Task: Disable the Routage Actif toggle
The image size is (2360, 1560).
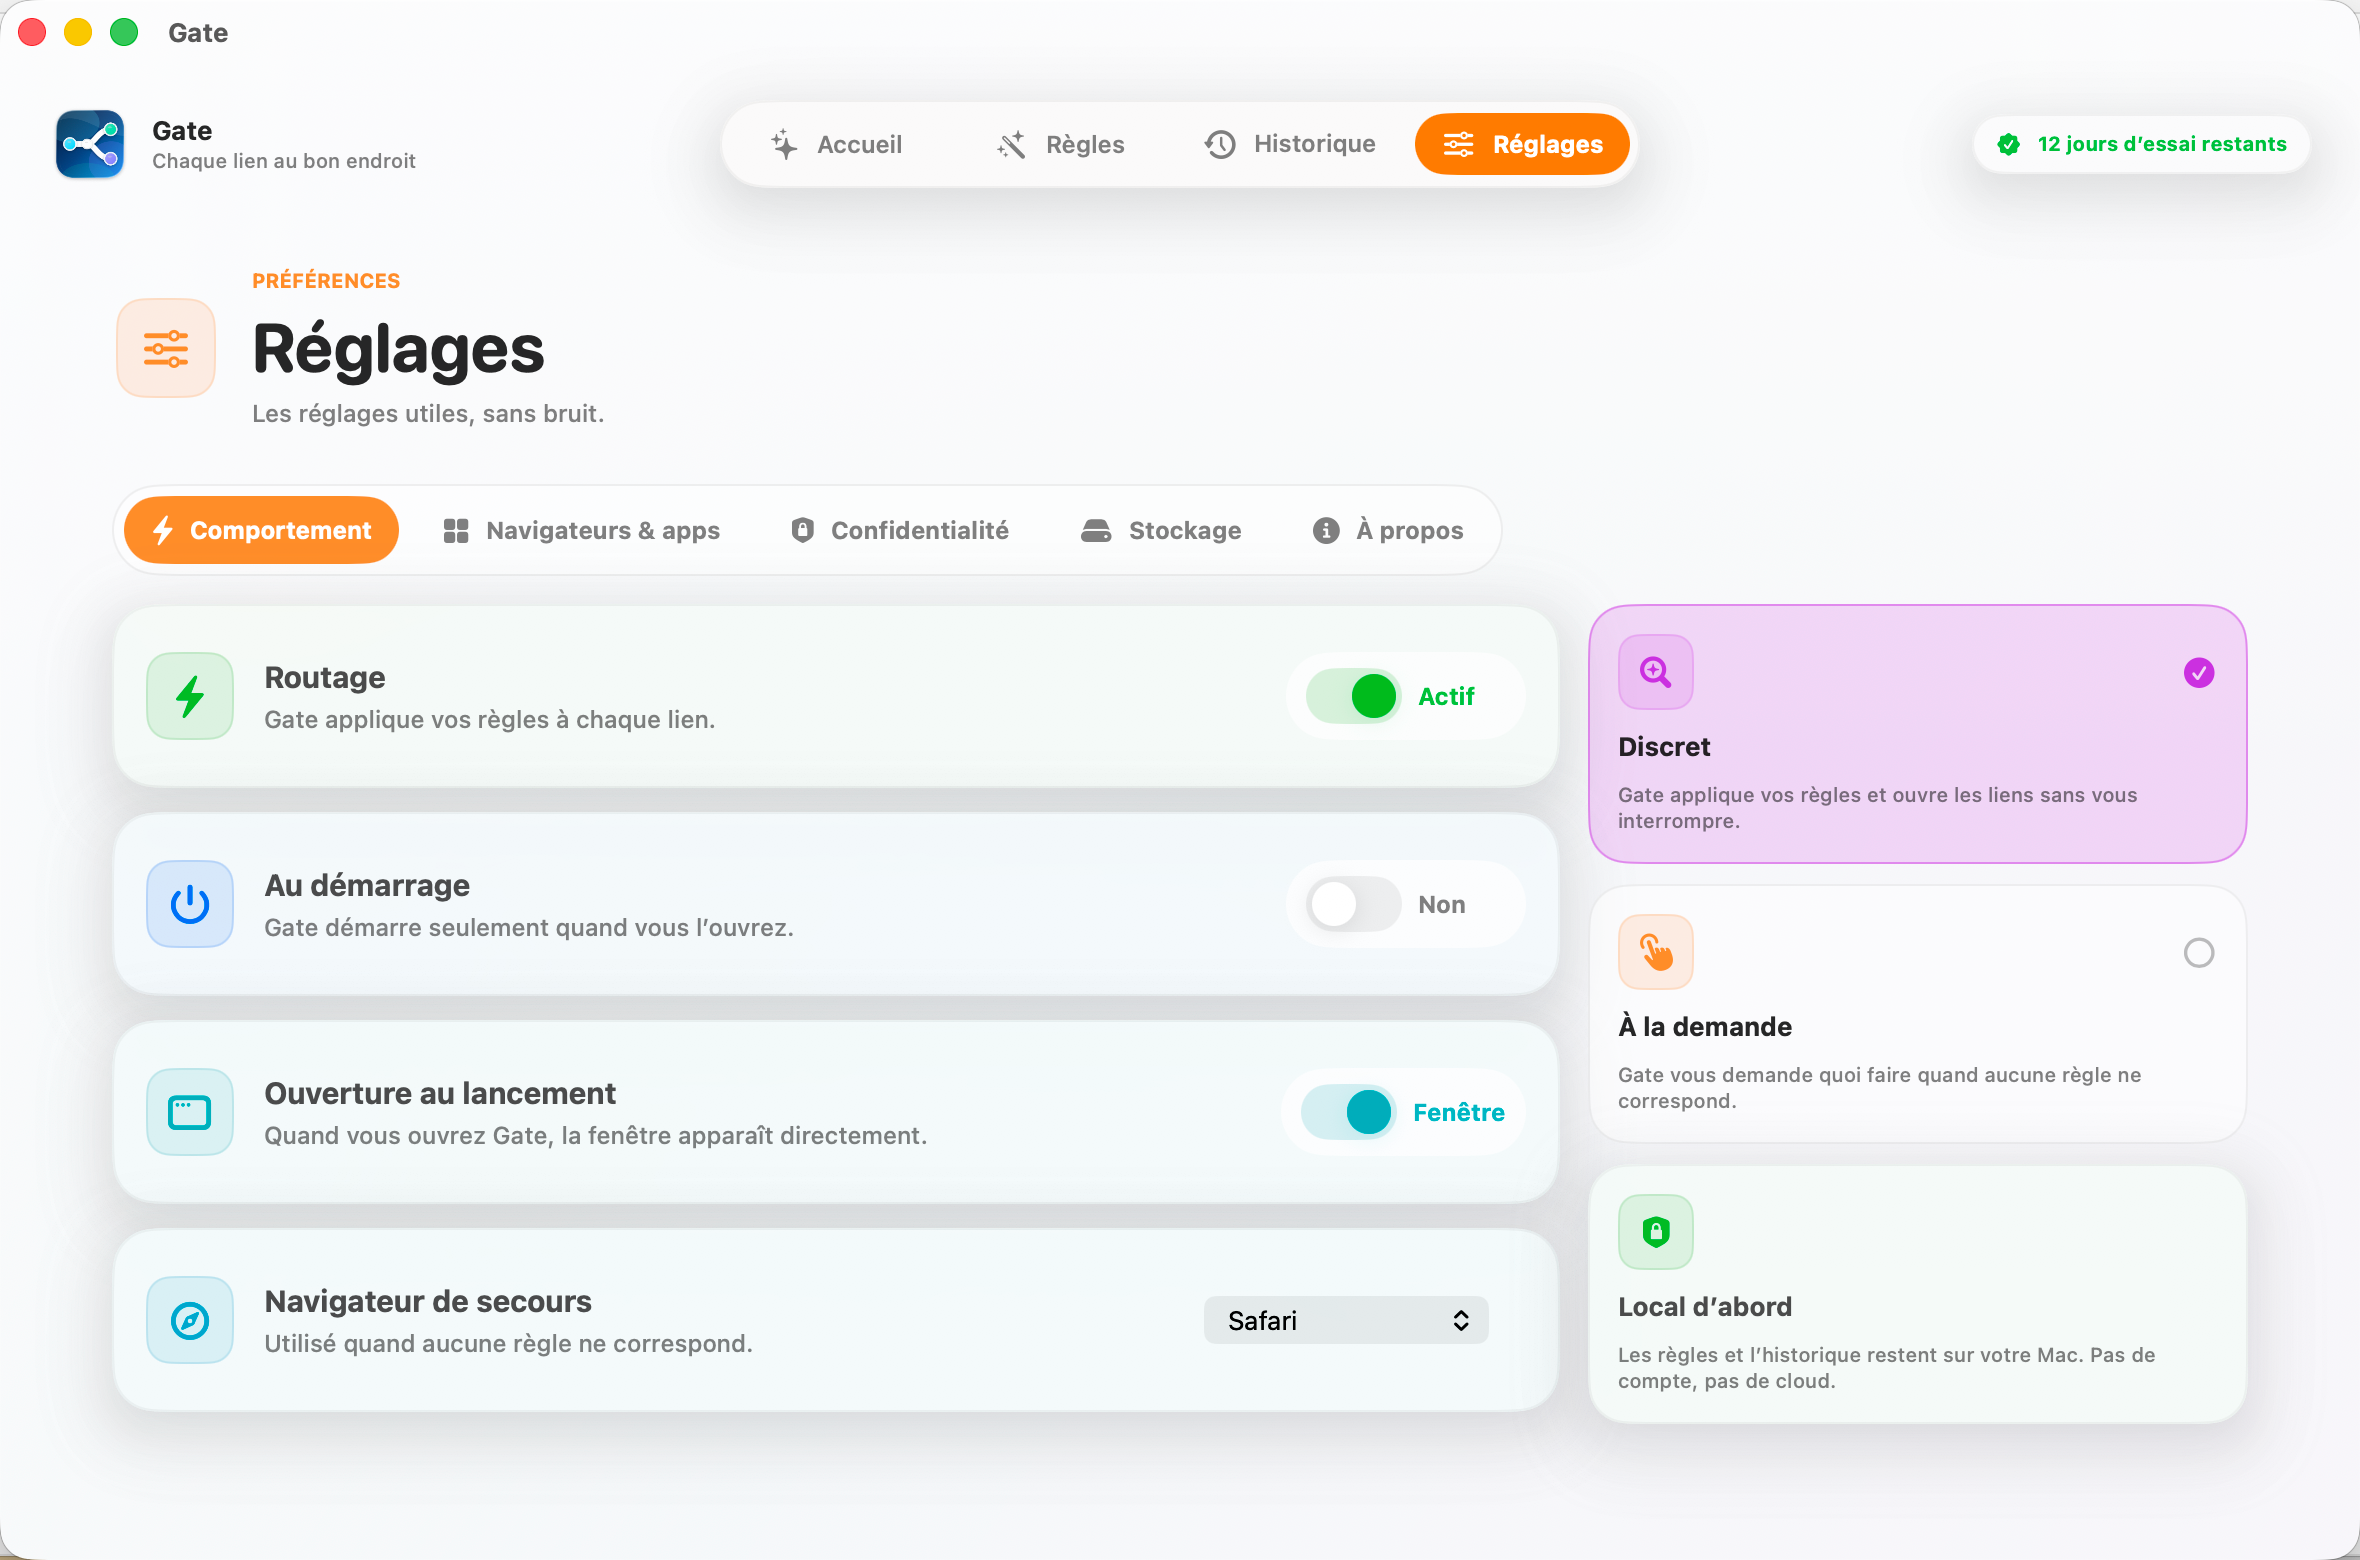Action: [1354, 696]
